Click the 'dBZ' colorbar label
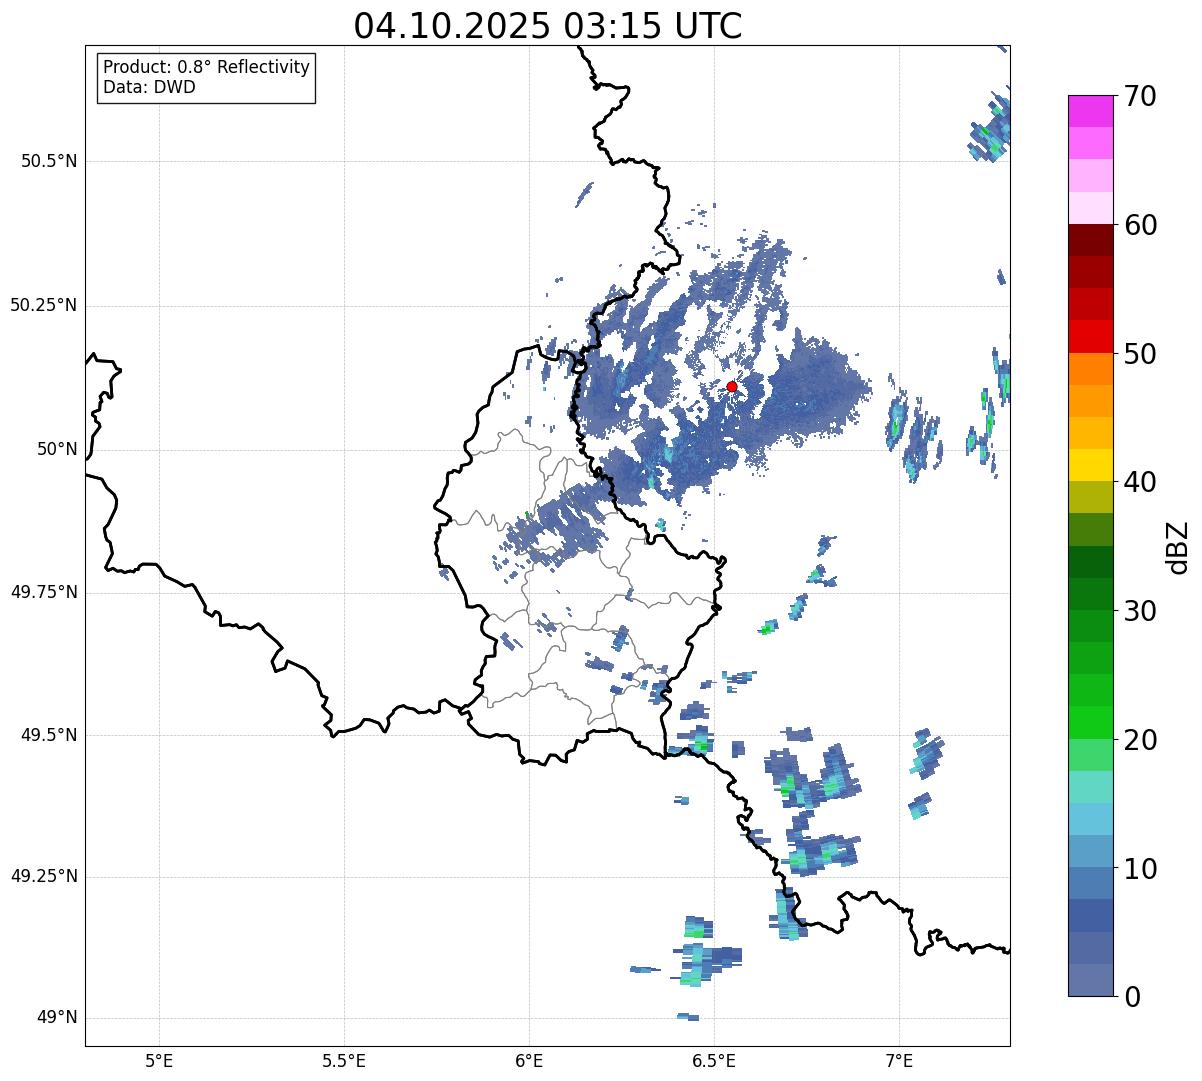The height and width of the screenshot is (1081, 1202). tap(1178, 546)
